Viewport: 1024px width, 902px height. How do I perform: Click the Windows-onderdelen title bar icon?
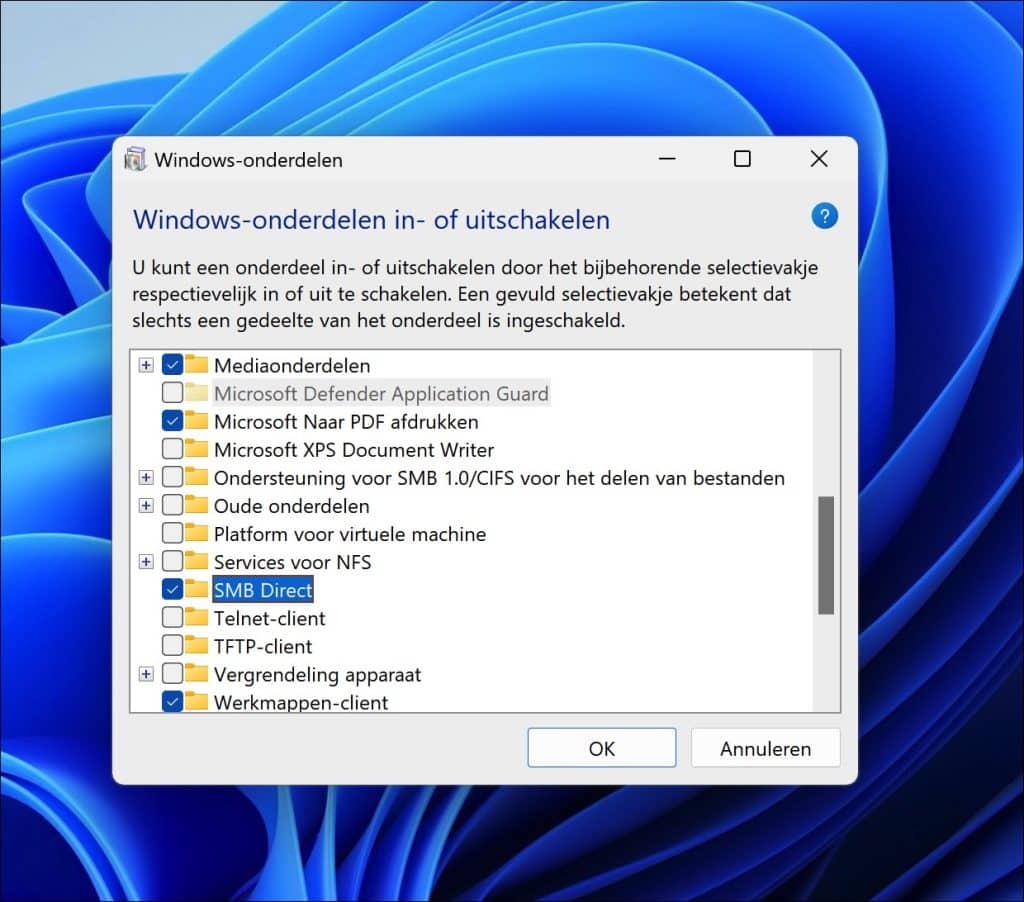pyautogui.click(x=135, y=159)
